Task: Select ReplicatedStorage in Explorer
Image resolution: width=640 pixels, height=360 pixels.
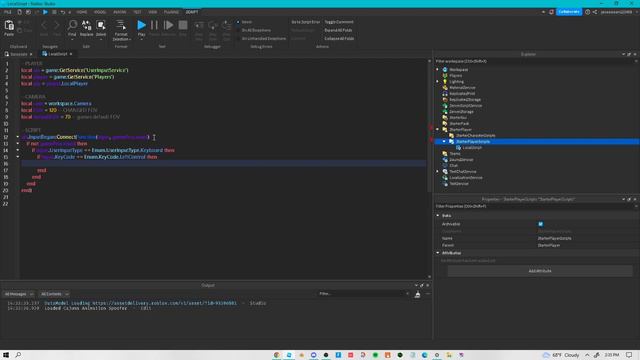Action: click(465, 100)
